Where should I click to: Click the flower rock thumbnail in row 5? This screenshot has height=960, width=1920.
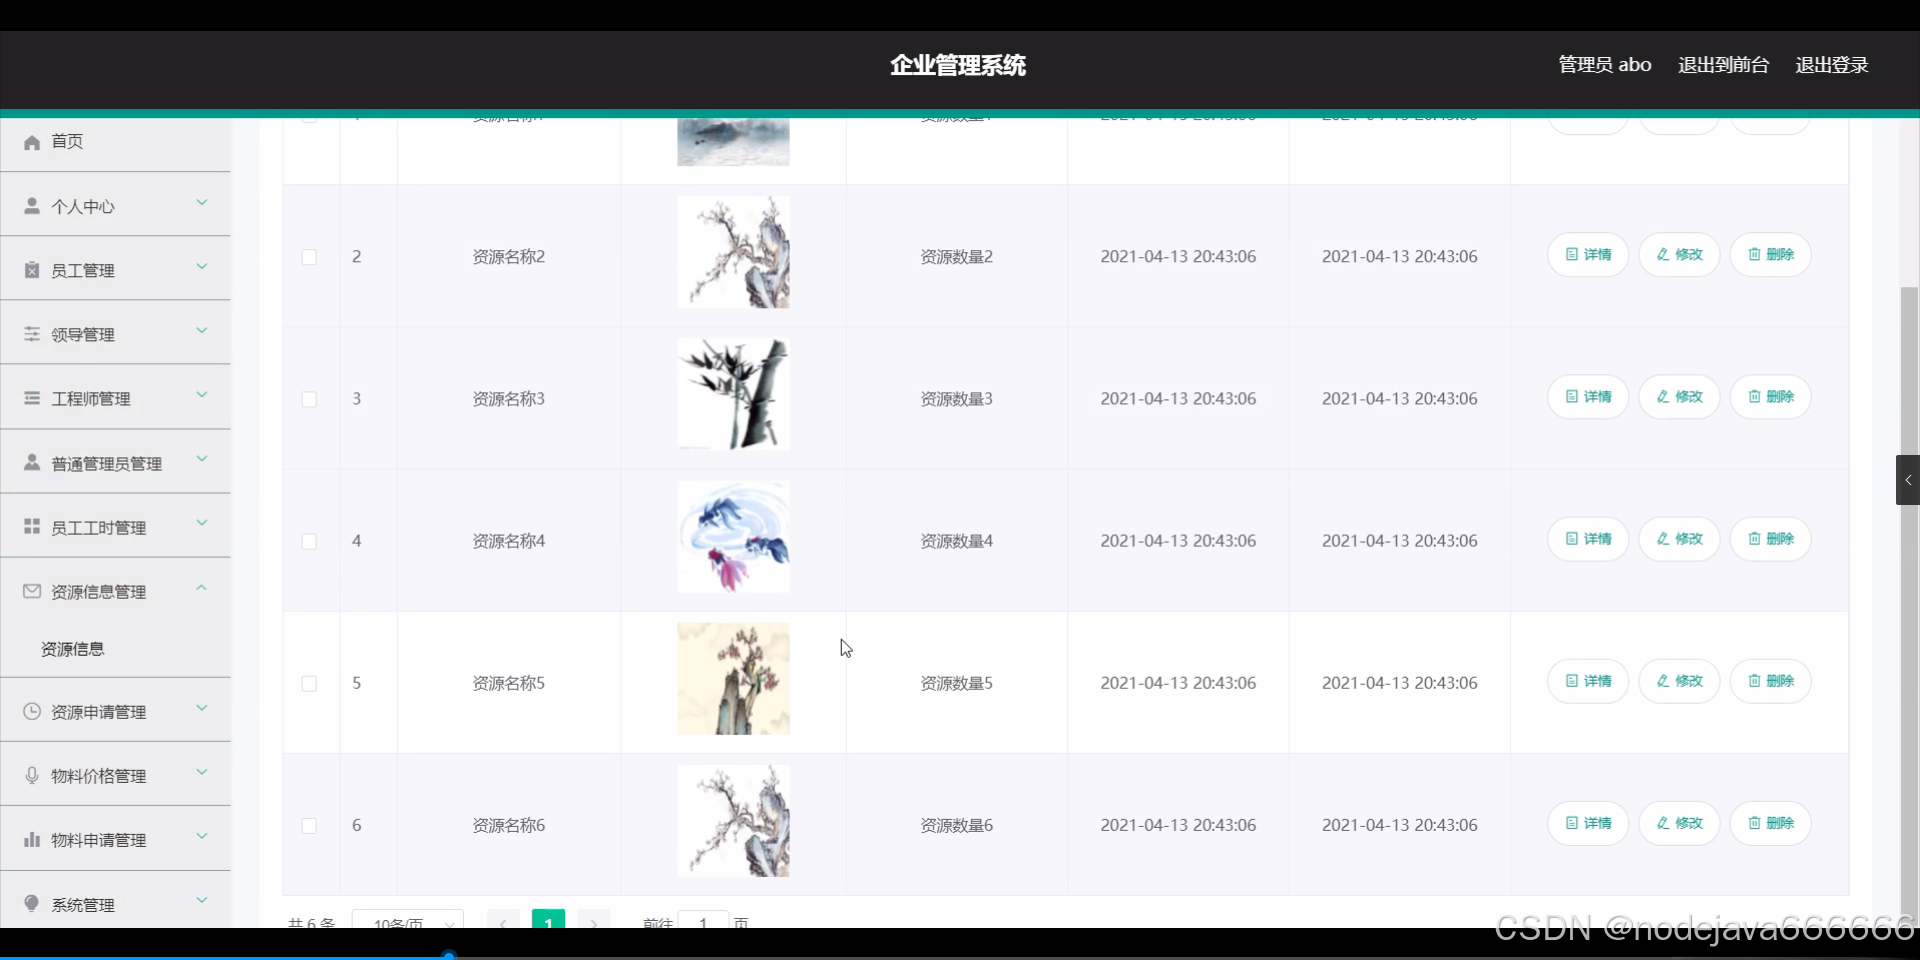point(733,679)
